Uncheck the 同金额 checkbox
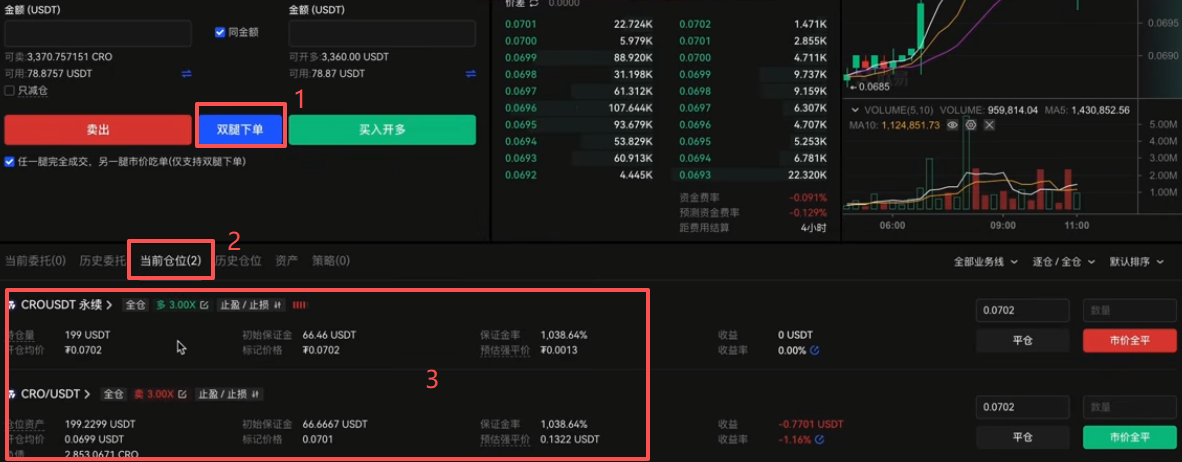Image resolution: width=1182 pixels, height=462 pixels. pyautogui.click(x=220, y=32)
